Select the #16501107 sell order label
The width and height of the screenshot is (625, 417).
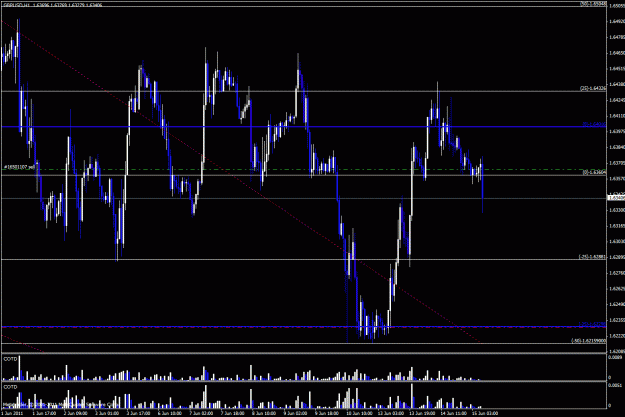coord(19,167)
